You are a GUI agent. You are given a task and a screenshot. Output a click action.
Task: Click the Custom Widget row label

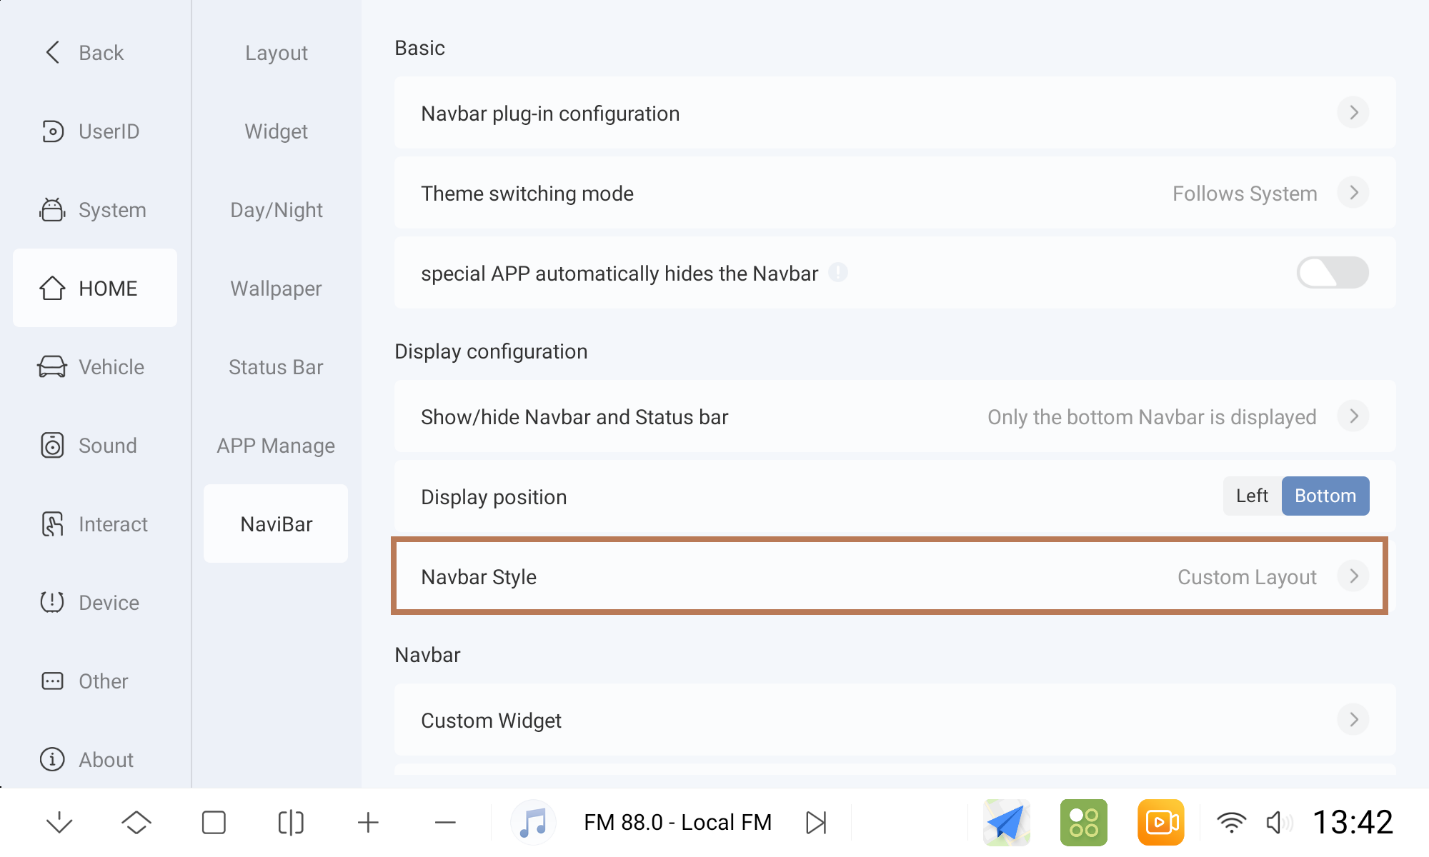[491, 721]
